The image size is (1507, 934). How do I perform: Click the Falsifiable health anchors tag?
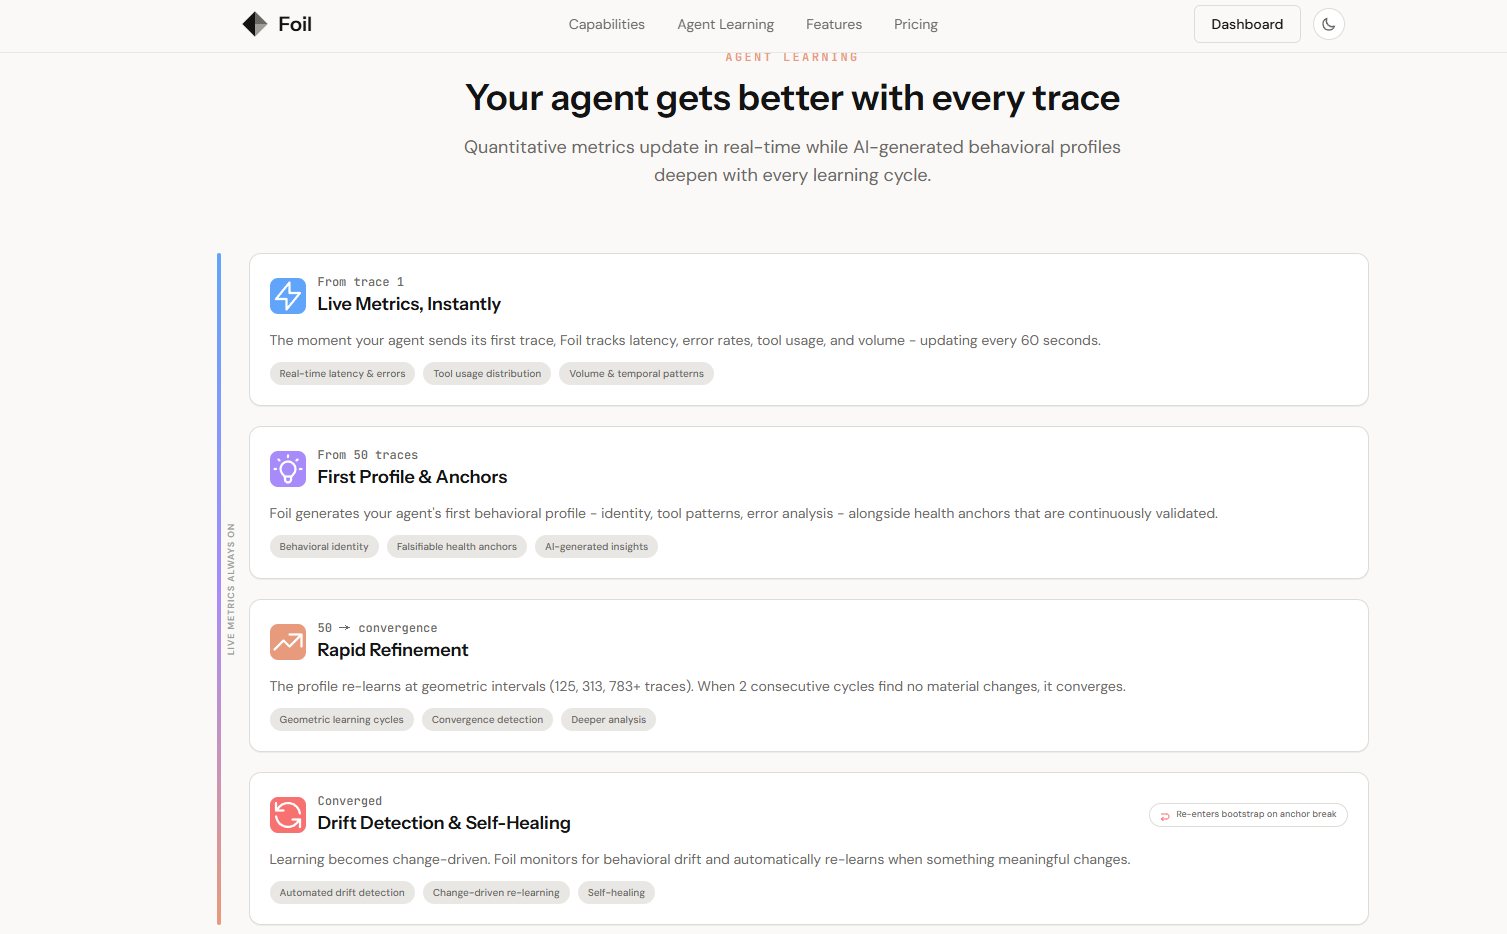pyautogui.click(x=457, y=547)
